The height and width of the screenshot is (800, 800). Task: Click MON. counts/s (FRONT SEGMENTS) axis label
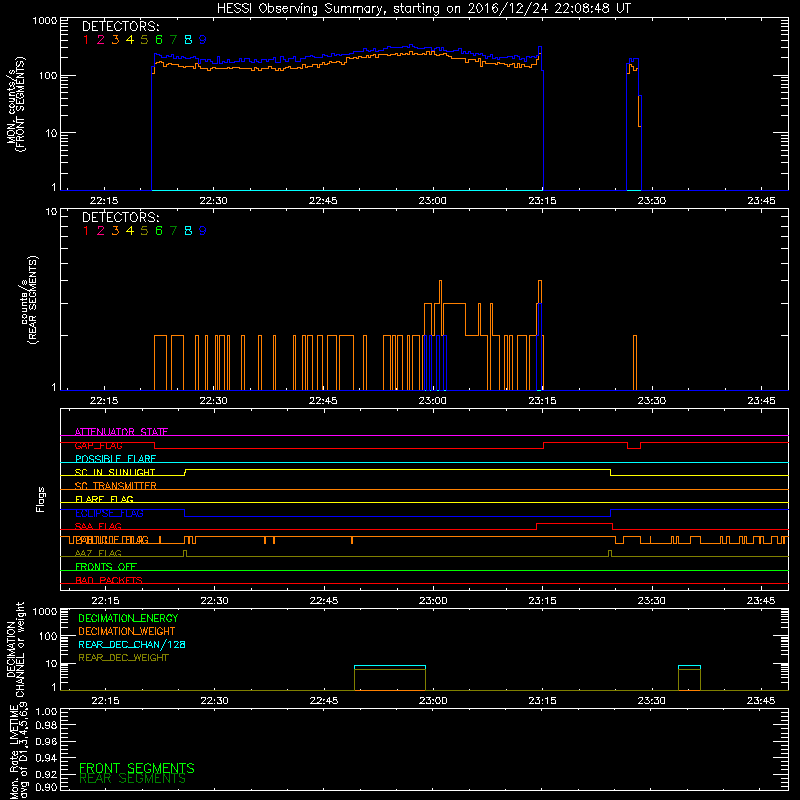tap(15, 105)
